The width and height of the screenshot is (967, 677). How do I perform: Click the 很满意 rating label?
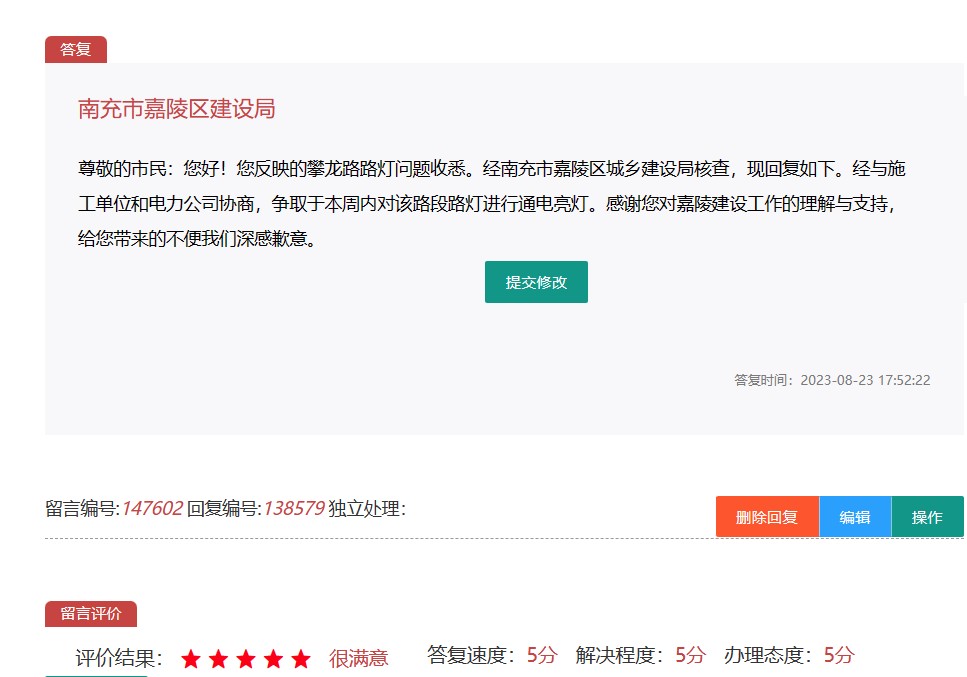pos(358,658)
